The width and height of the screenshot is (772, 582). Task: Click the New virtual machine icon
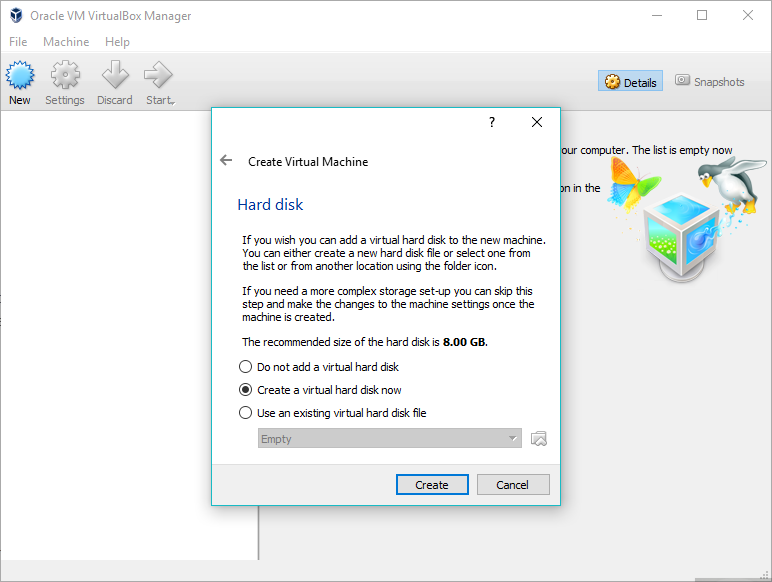(20, 75)
